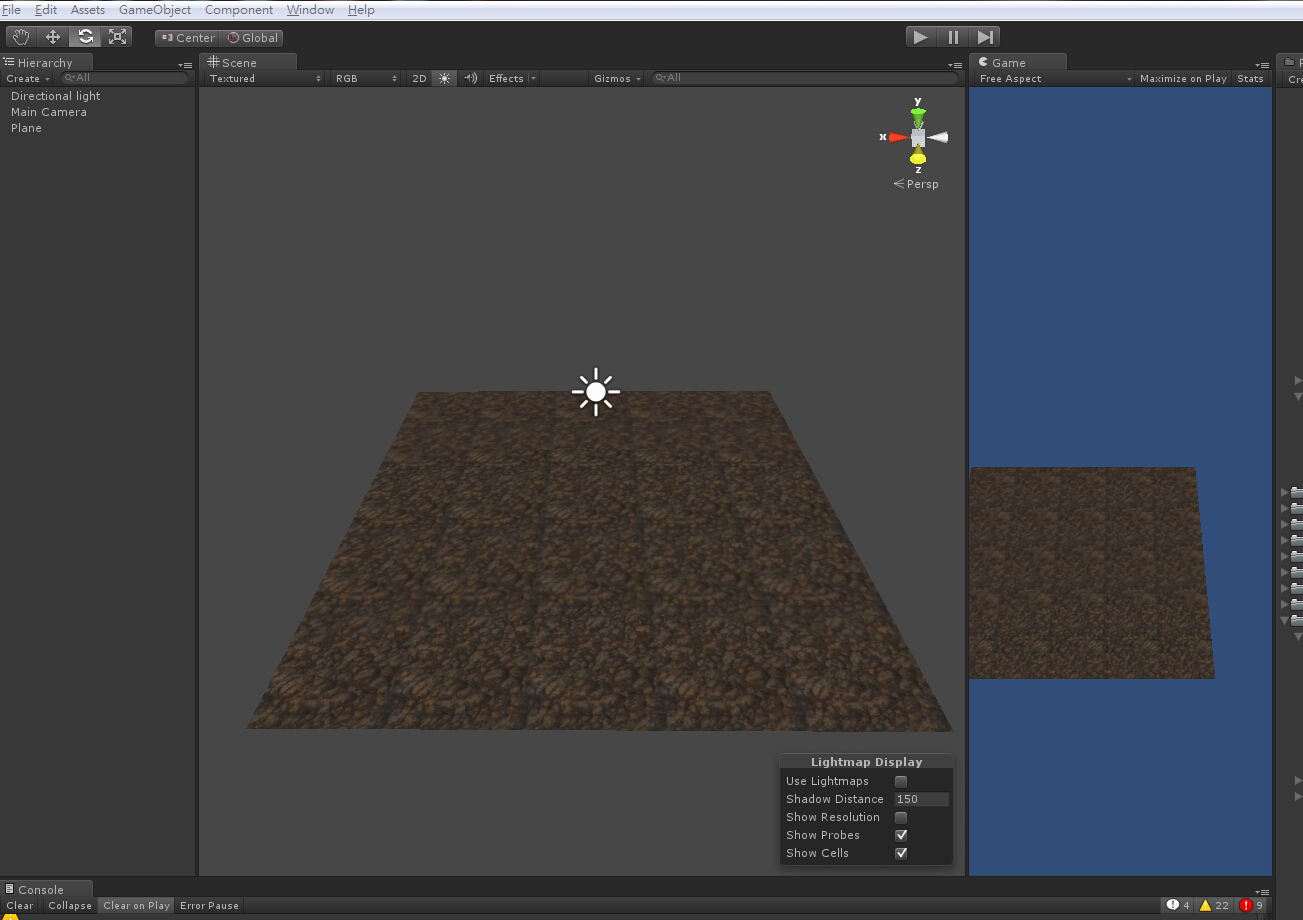Select the Hand tool
1303x920 pixels.
point(21,37)
